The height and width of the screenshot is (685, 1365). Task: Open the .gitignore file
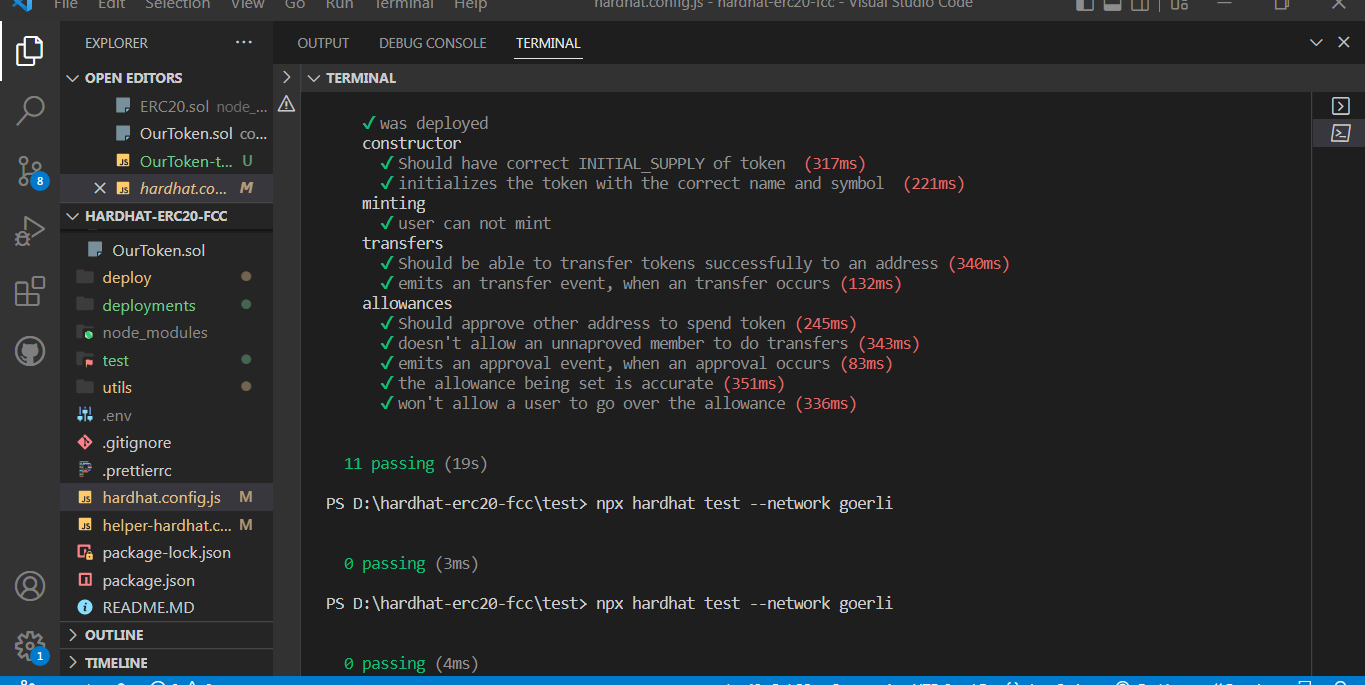click(166, 443)
